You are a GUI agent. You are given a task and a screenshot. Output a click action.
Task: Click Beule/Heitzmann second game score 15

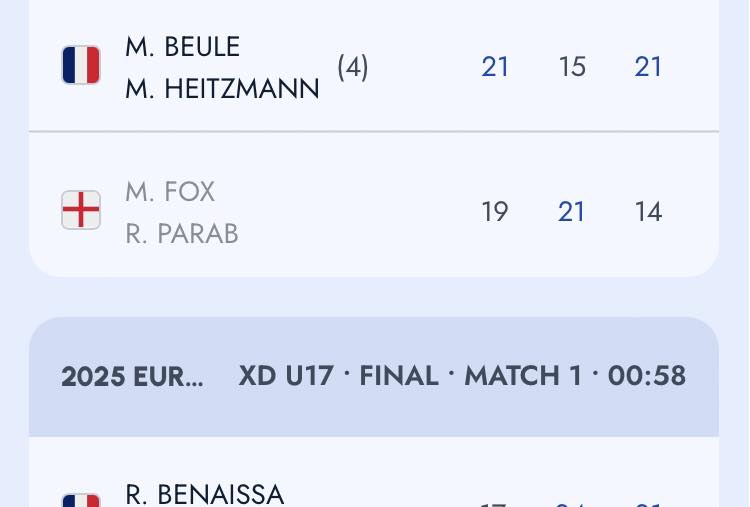coord(572,67)
